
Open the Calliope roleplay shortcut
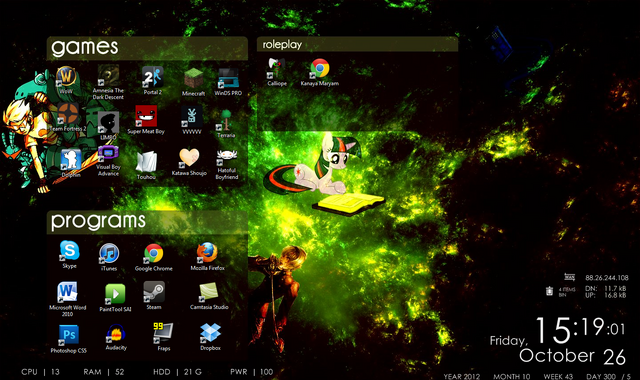click(x=277, y=71)
